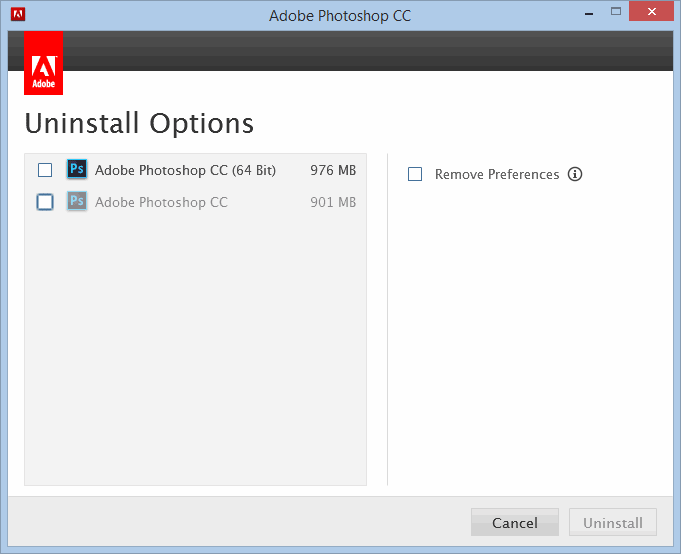
Task: Click the '901 MB' size value
Action: pos(333,202)
